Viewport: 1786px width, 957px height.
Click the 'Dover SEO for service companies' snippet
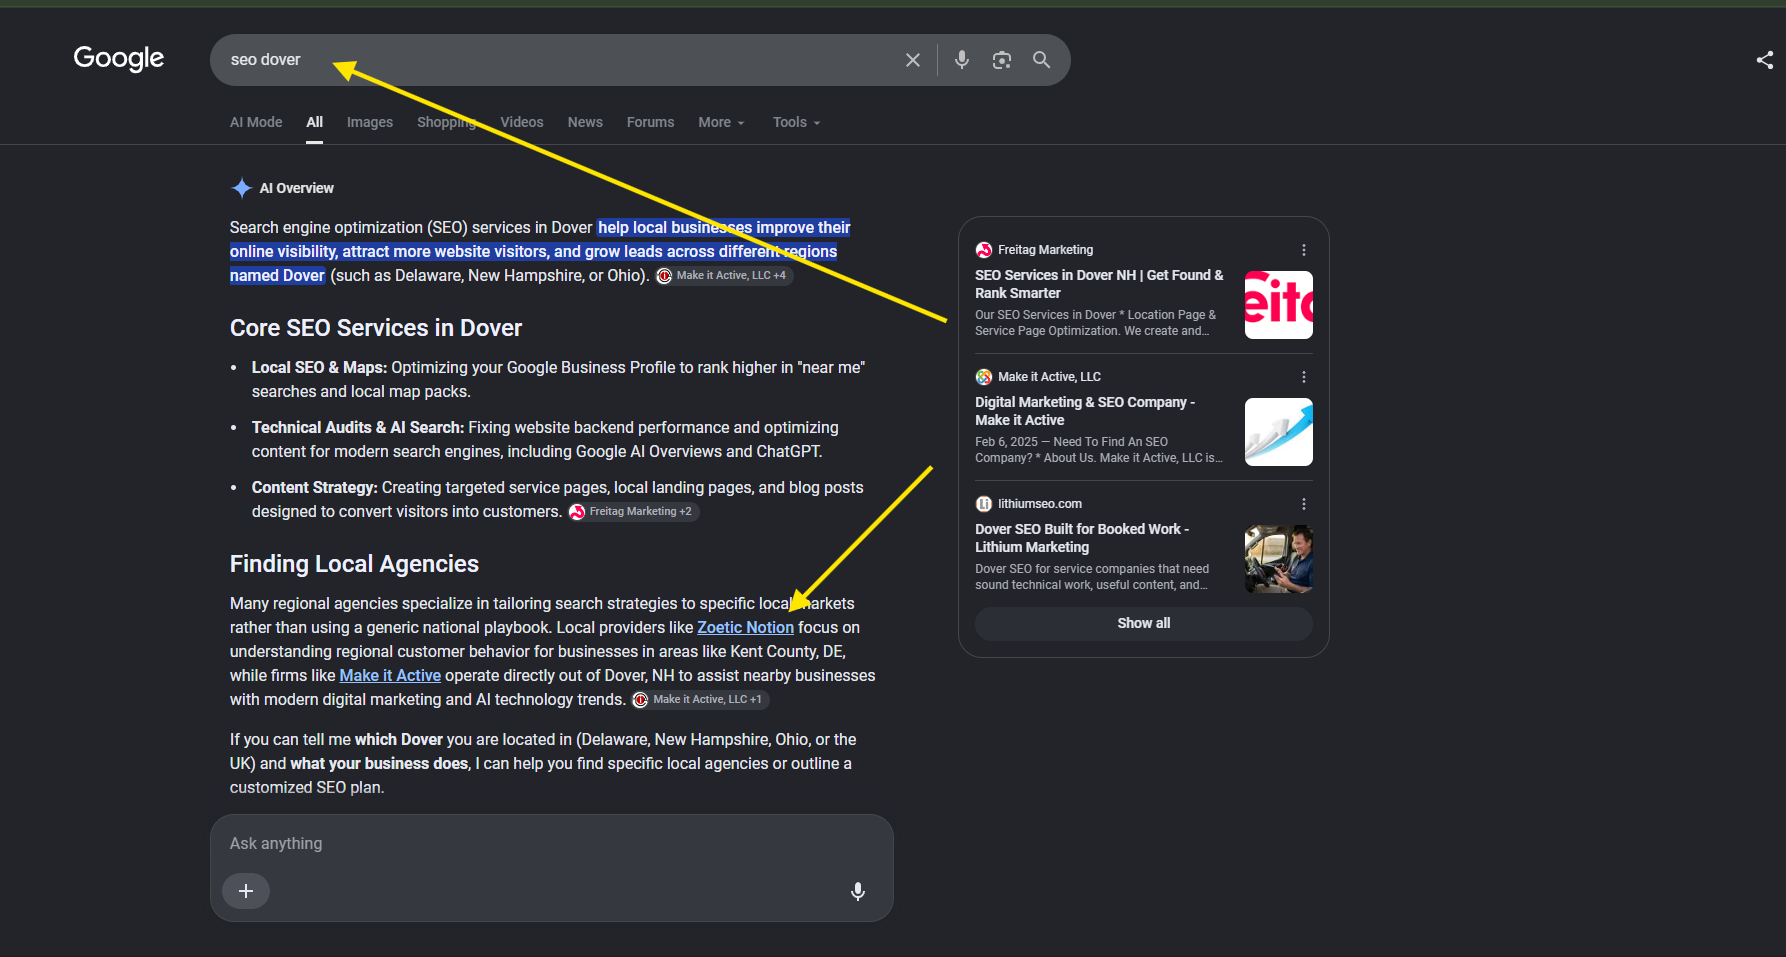(1092, 577)
